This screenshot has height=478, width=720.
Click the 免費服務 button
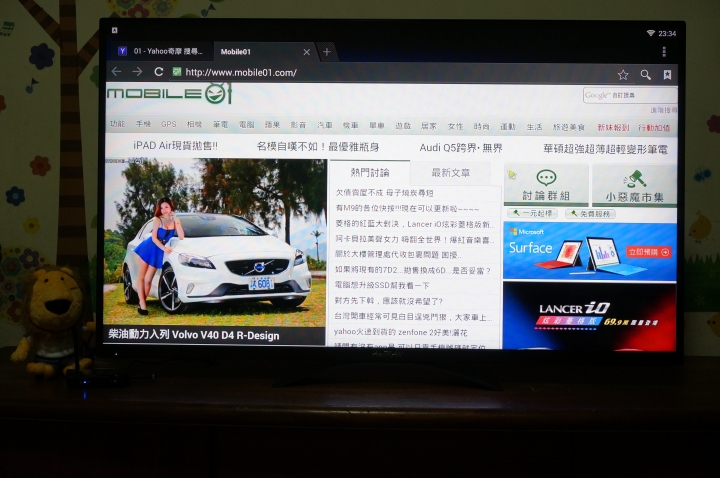click(x=591, y=214)
